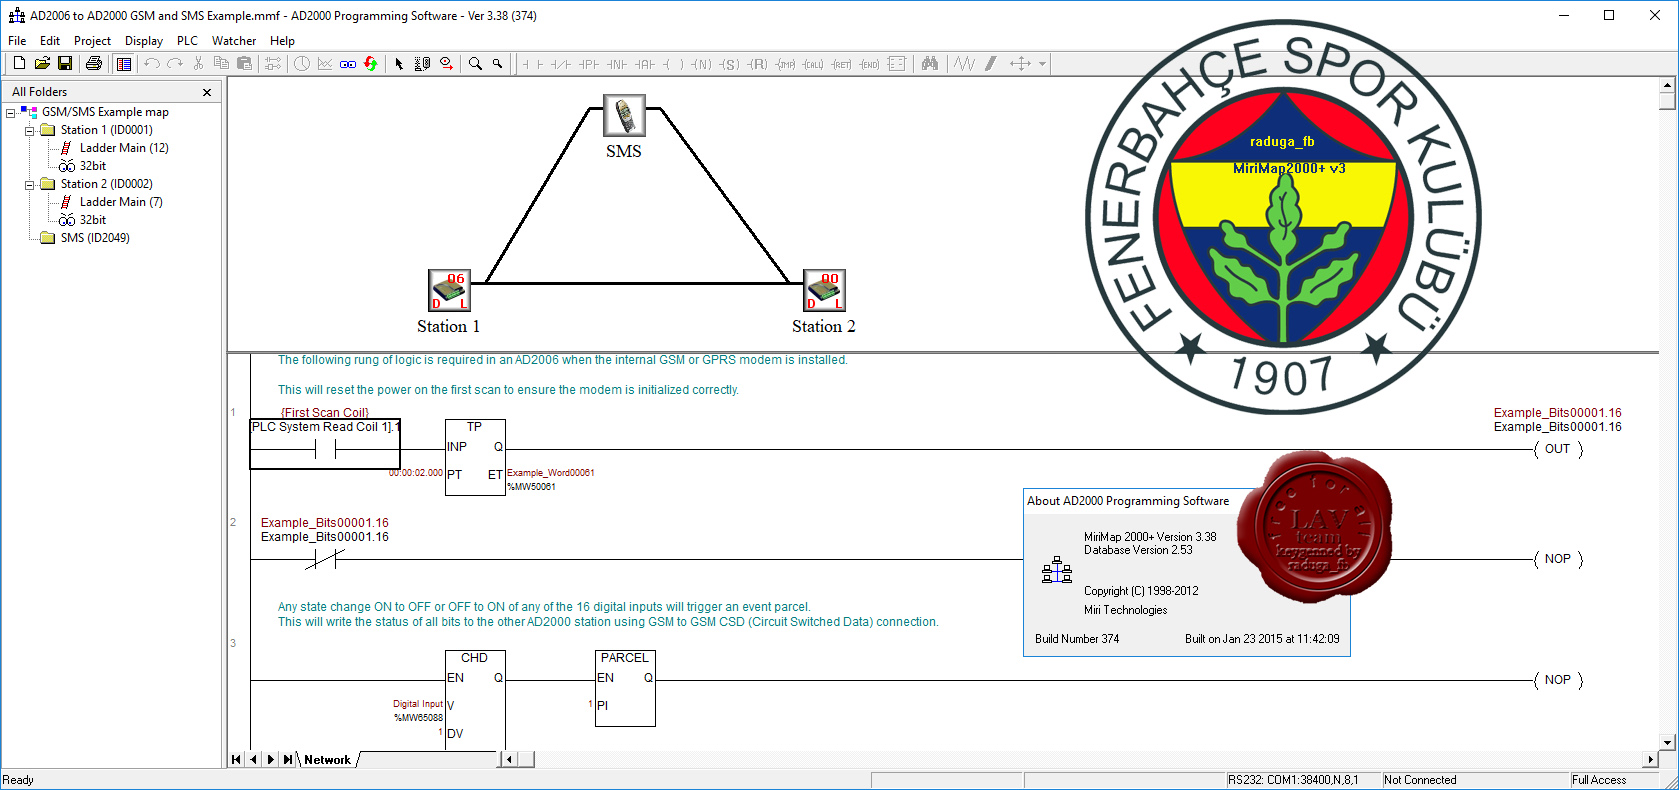Click the four-way move arrows tool
This screenshot has width=1679, height=790.
(1020, 64)
